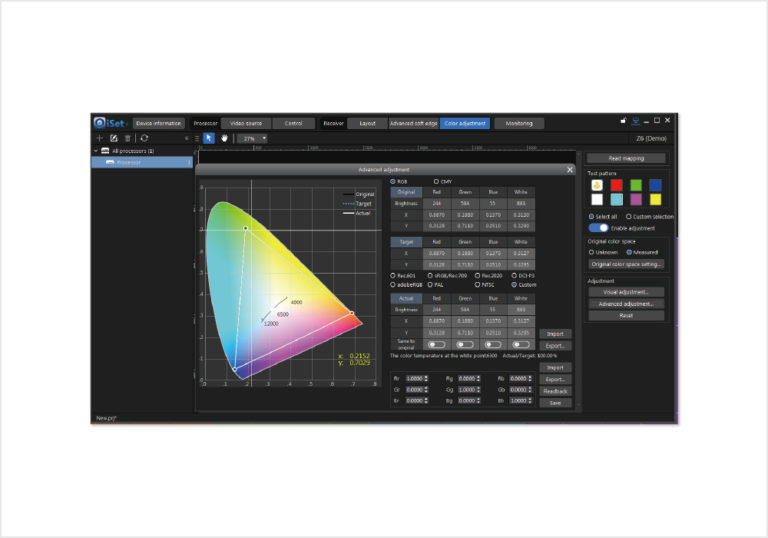Select the red test pattern swatch
The image size is (768, 538).
click(x=617, y=185)
